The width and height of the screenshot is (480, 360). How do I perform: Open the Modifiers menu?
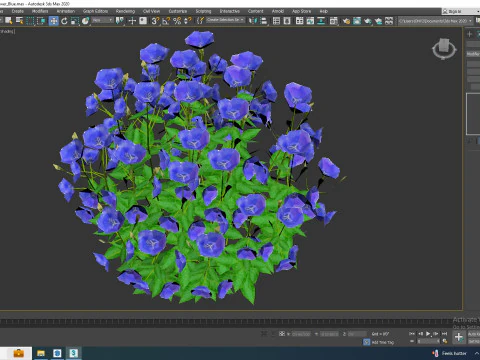[x=40, y=11]
